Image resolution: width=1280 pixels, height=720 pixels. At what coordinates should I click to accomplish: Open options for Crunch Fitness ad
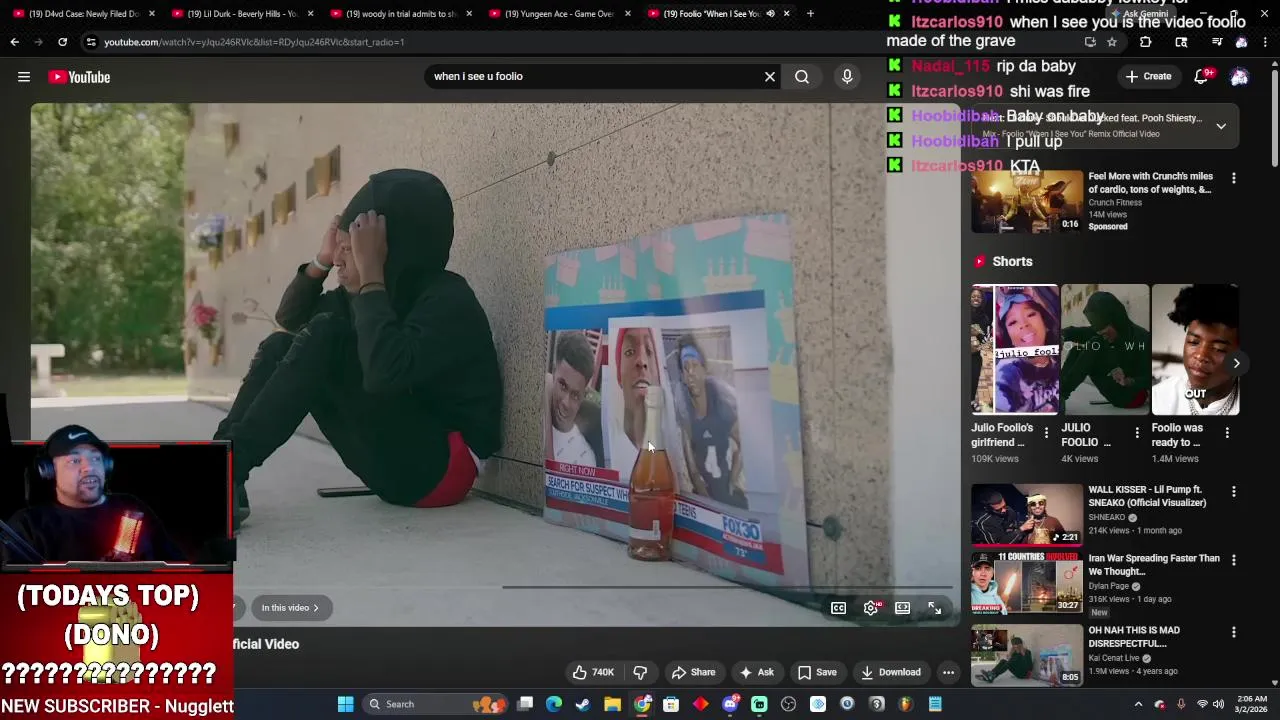pos(1233,178)
